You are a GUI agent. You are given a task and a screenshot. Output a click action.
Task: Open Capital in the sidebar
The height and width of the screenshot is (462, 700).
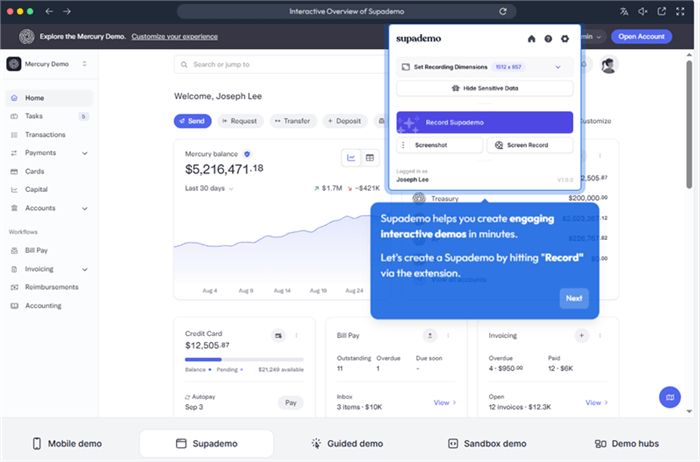[49, 190]
